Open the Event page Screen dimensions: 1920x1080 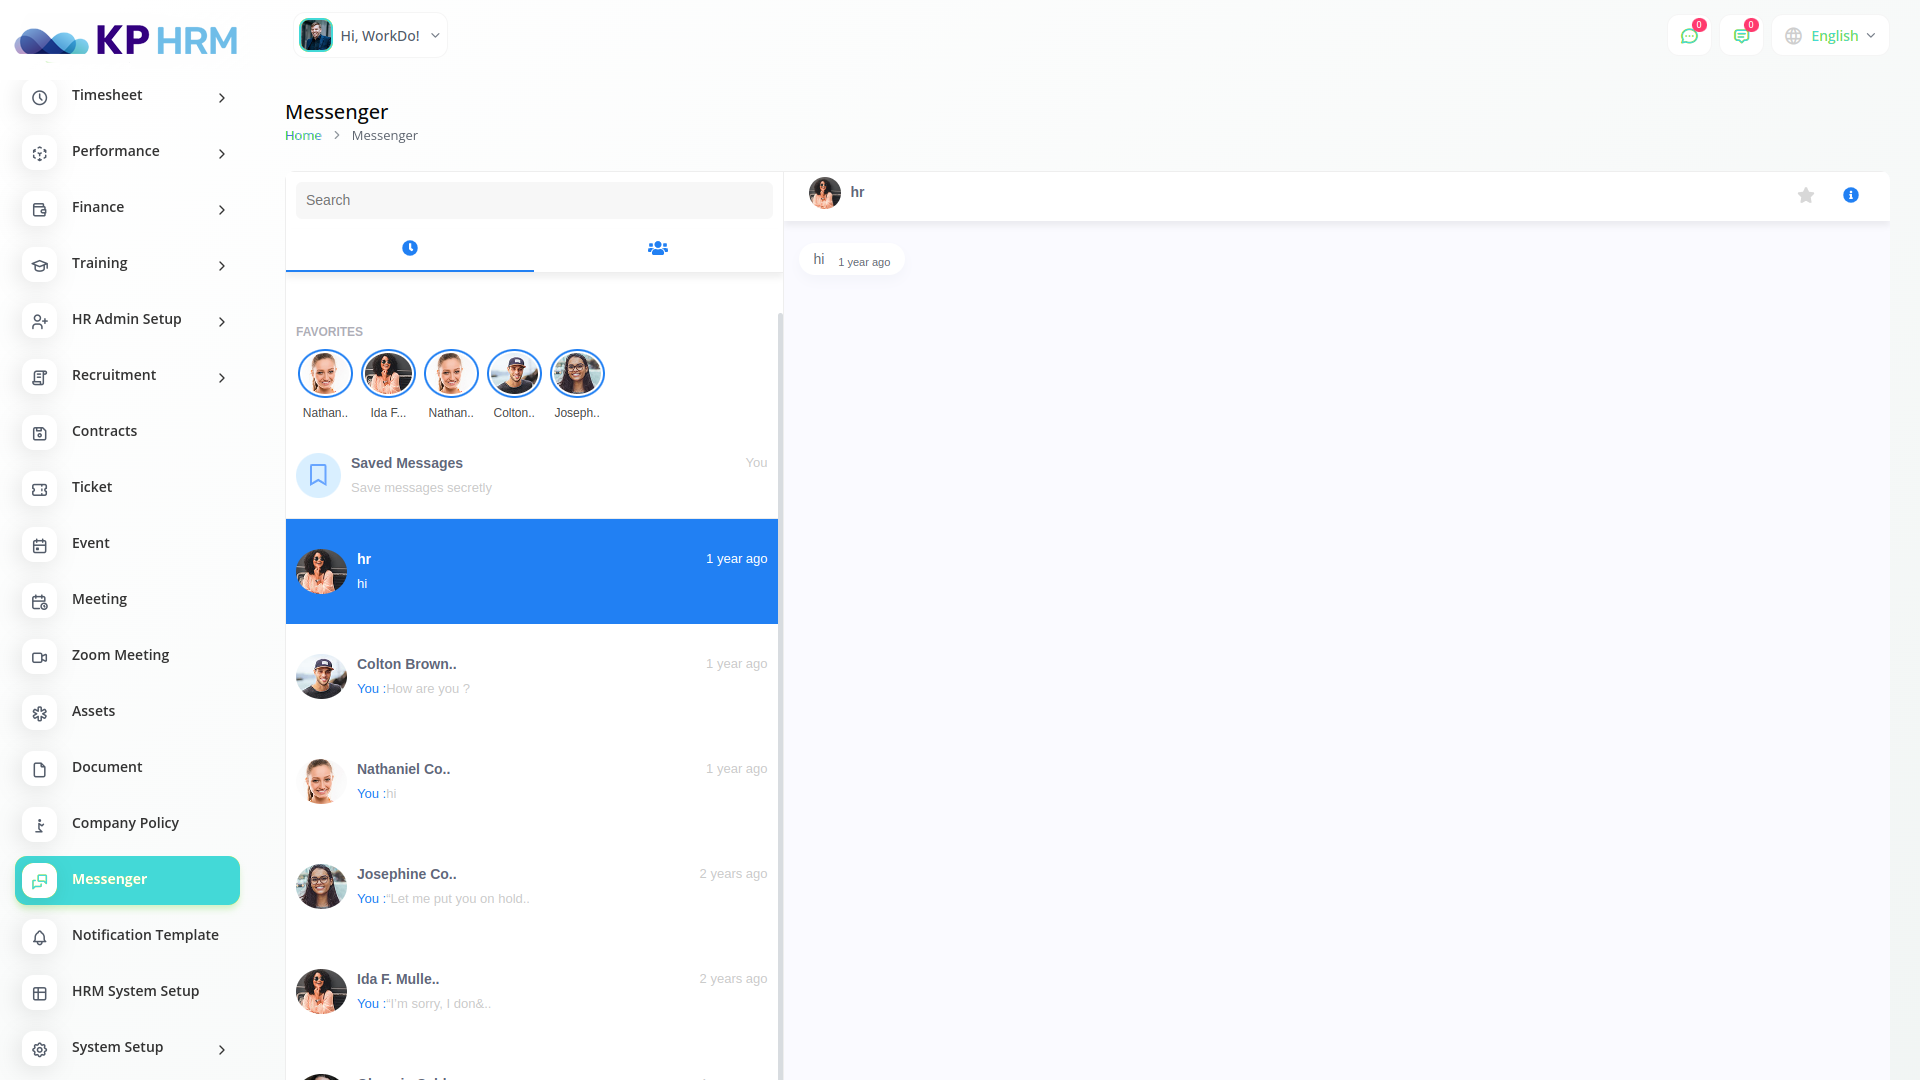pyautogui.click(x=128, y=545)
